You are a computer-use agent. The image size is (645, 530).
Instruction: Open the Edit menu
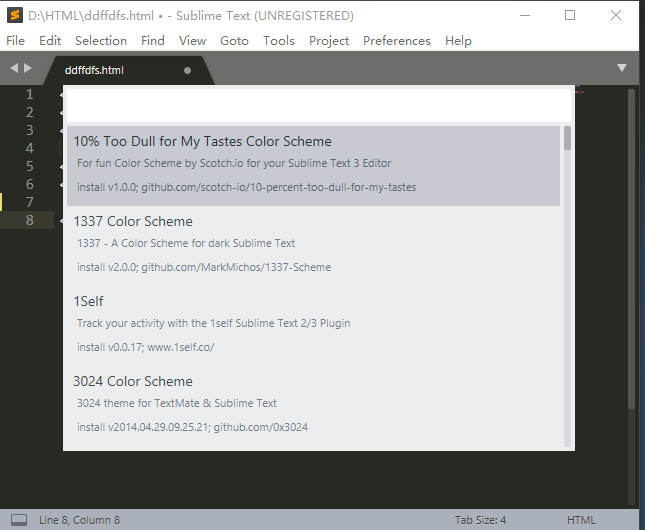pyautogui.click(x=50, y=41)
